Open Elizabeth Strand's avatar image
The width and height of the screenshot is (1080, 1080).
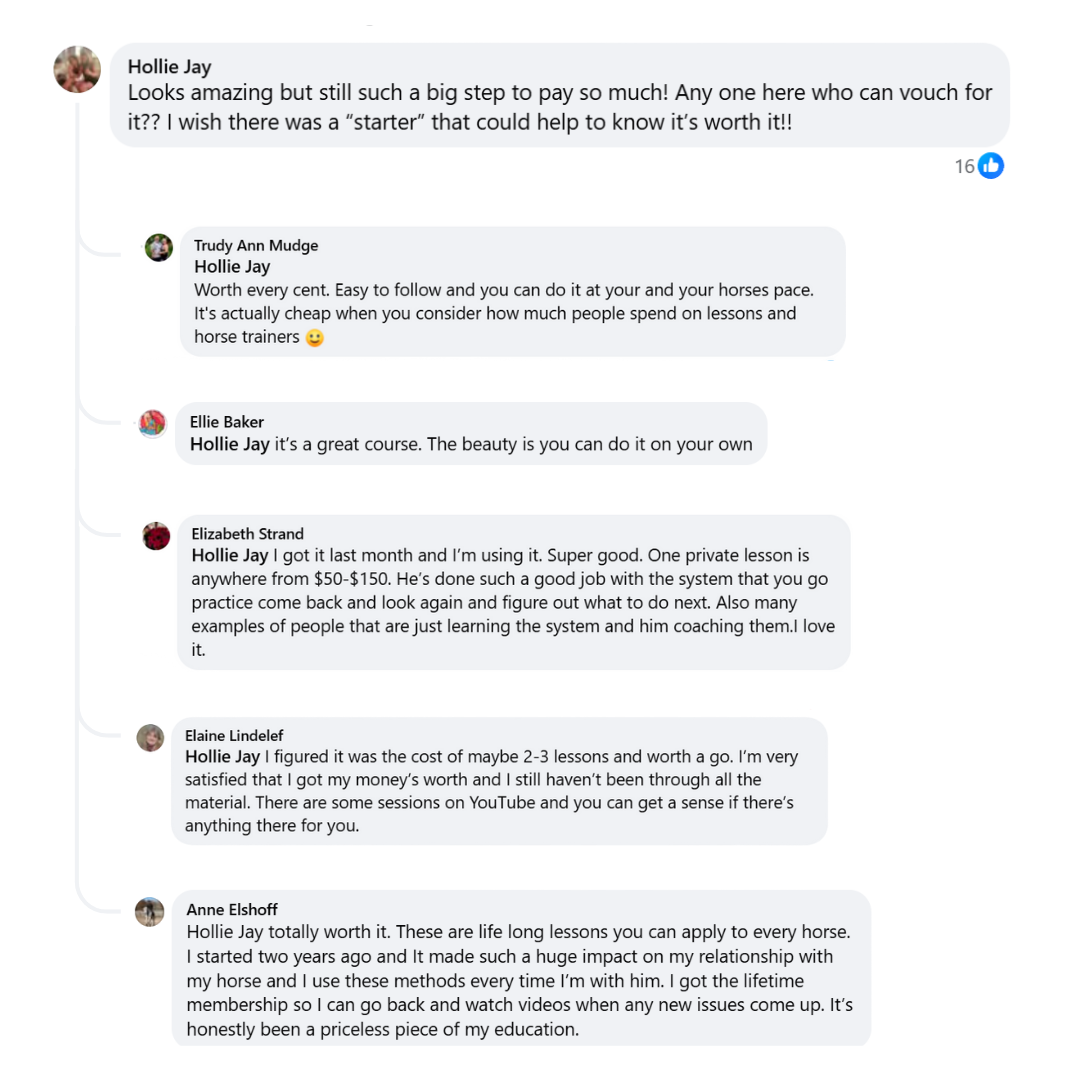(x=156, y=536)
